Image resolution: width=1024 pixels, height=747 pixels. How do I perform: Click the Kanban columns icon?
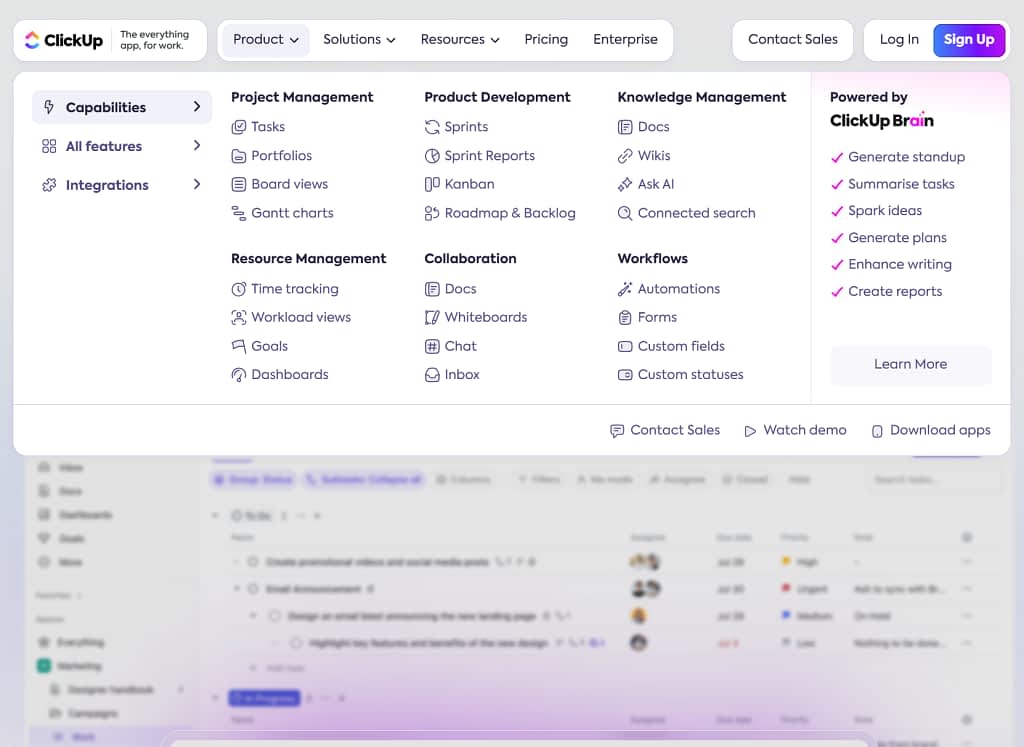click(x=432, y=185)
